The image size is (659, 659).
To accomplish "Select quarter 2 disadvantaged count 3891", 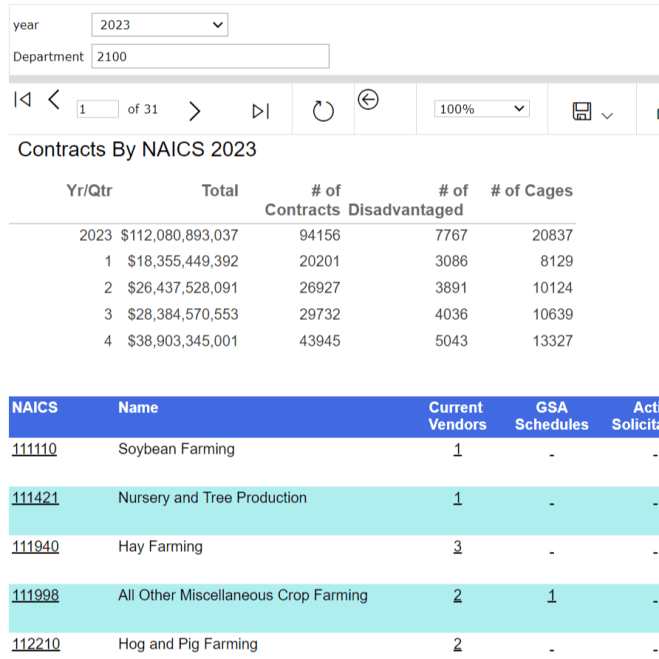I will point(451,288).
